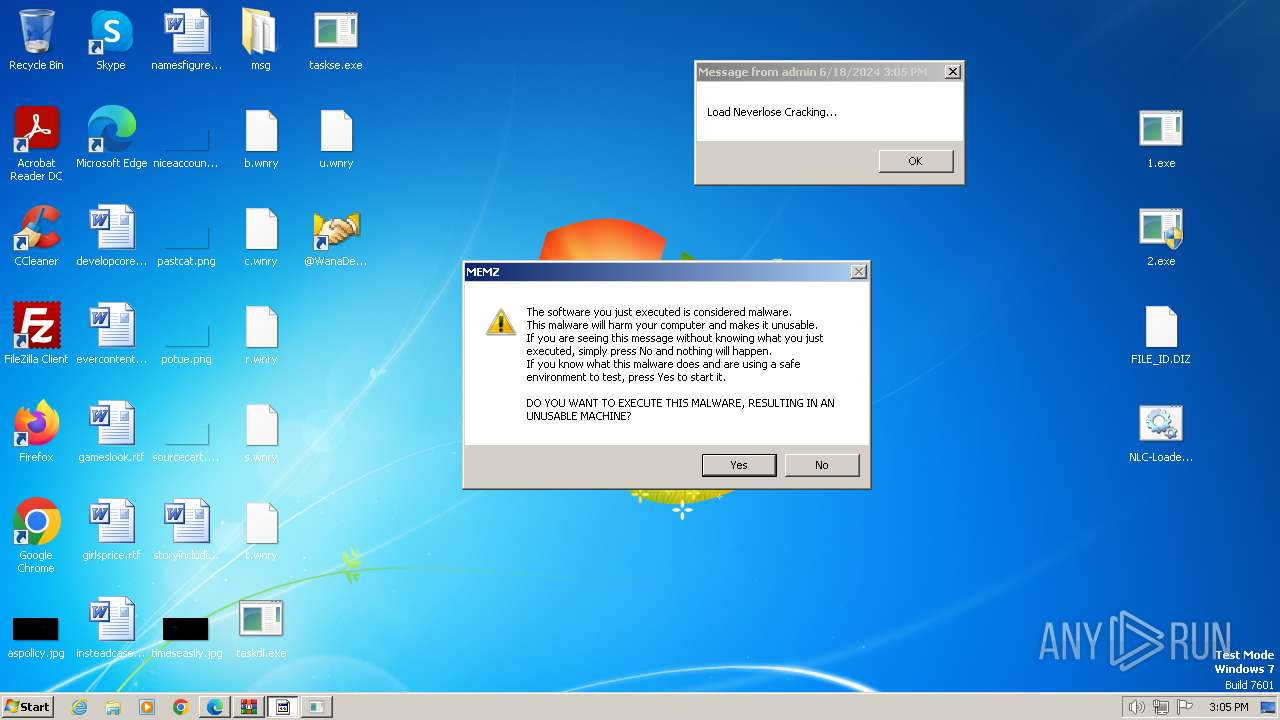
Task: Select the Microsoft Edge desktop shortcut
Action: (x=111, y=139)
